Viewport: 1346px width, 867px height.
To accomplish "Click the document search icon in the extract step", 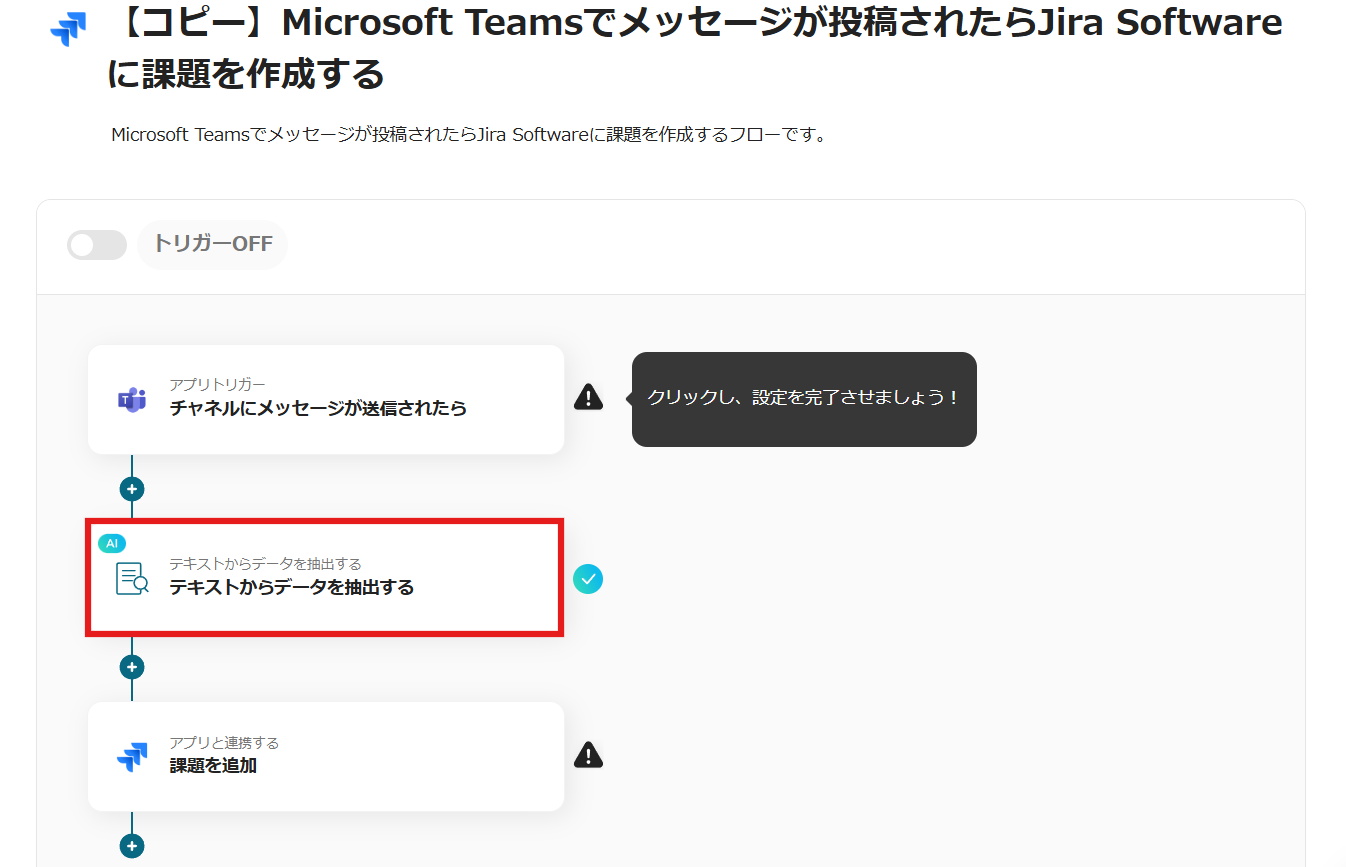I will [x=132, y=578].
